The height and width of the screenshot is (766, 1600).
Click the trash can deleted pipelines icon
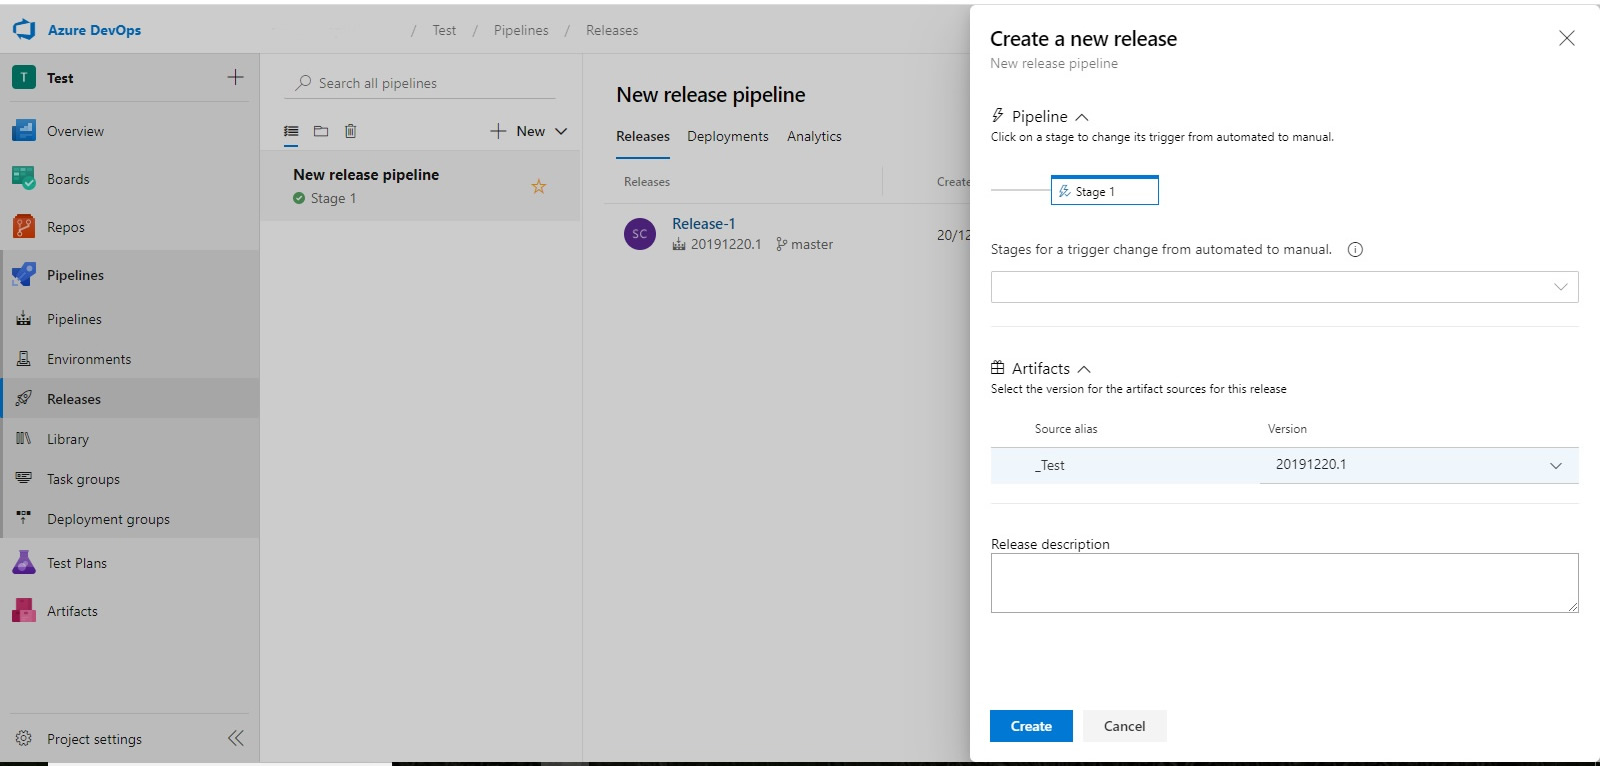pyautogui.click(x=350, y=131)
